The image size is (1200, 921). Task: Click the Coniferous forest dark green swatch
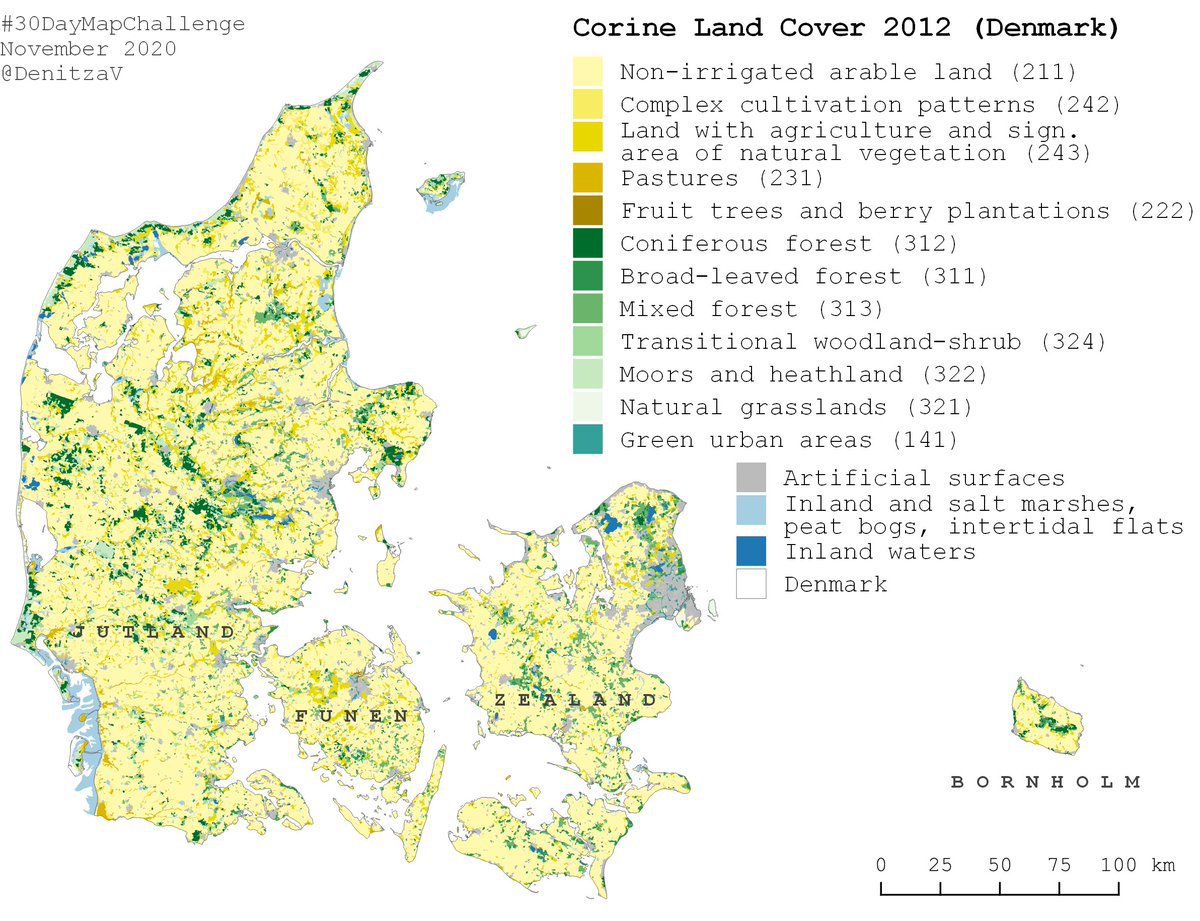click(587, 244)
